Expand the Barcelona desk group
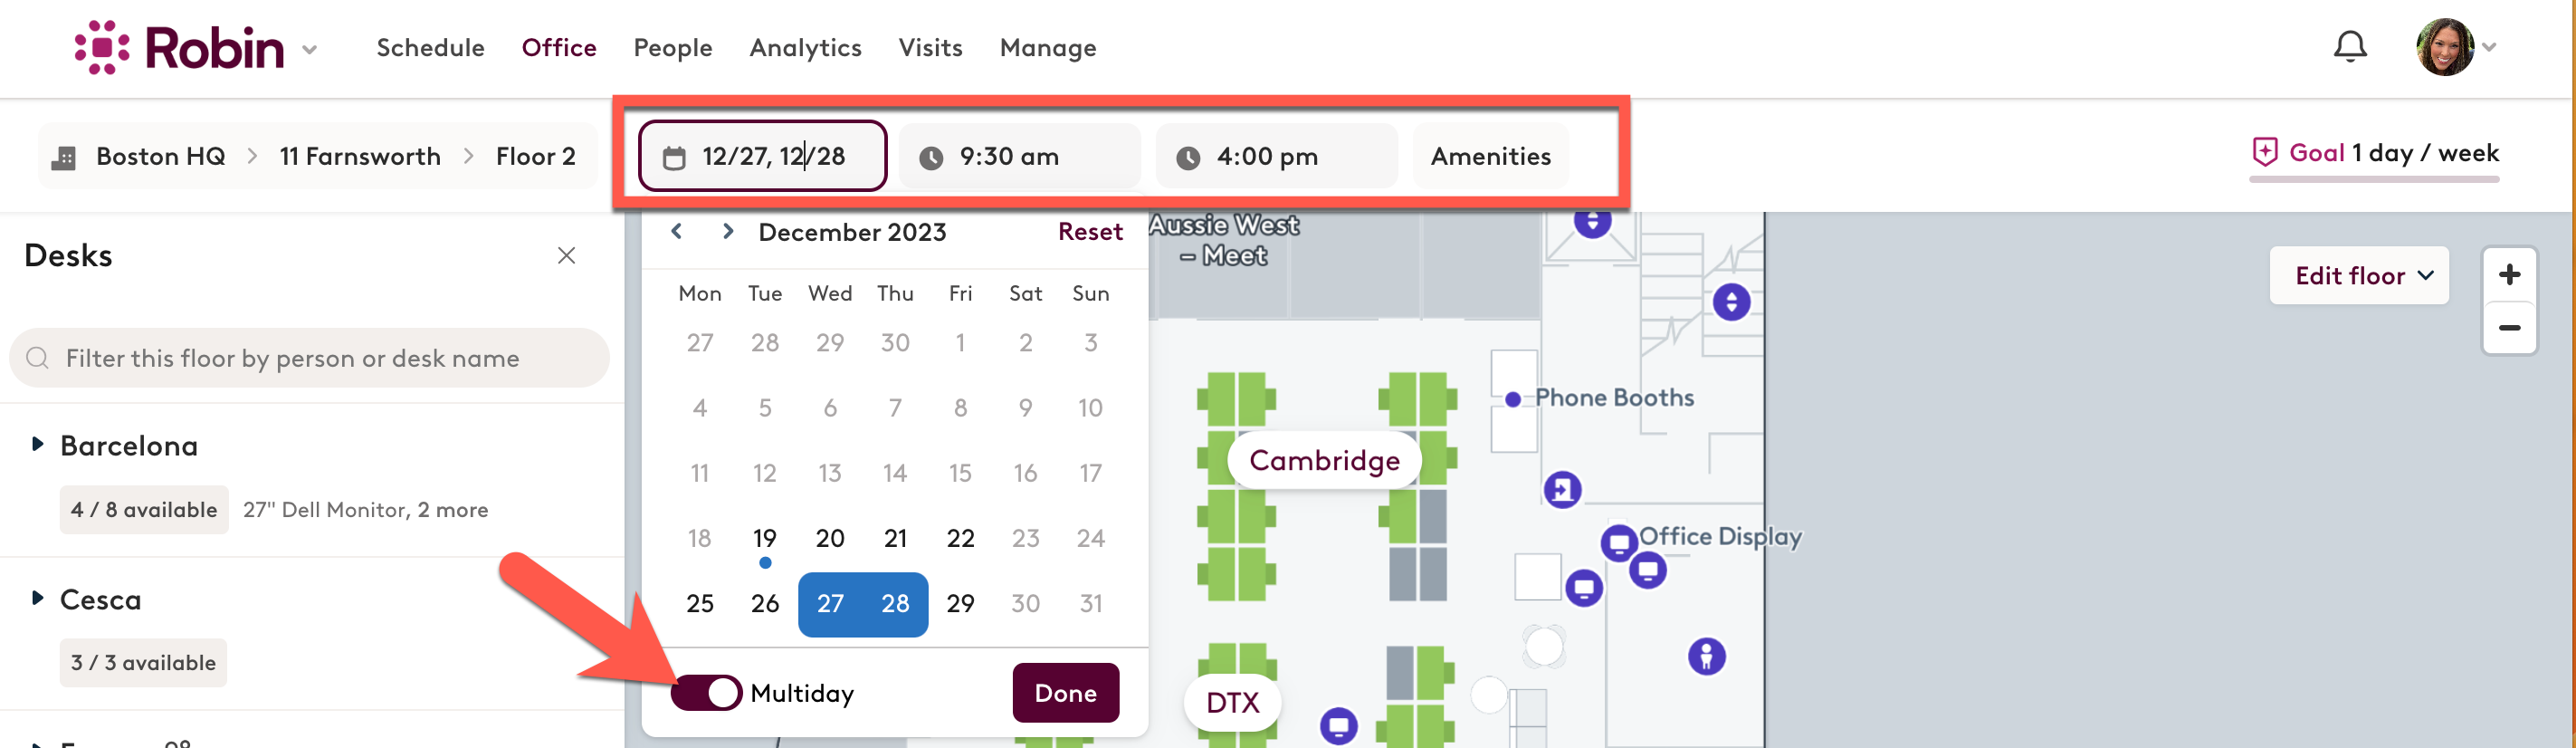 point(37,444)
